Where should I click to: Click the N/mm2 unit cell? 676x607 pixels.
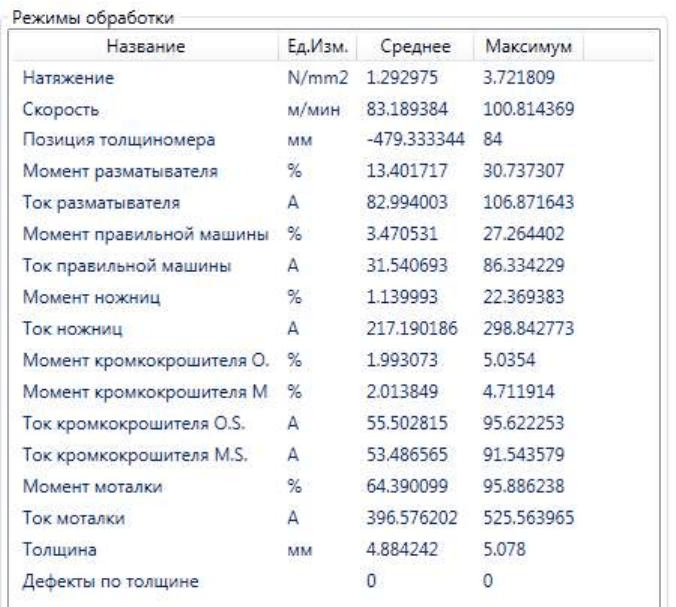(318, 78)
